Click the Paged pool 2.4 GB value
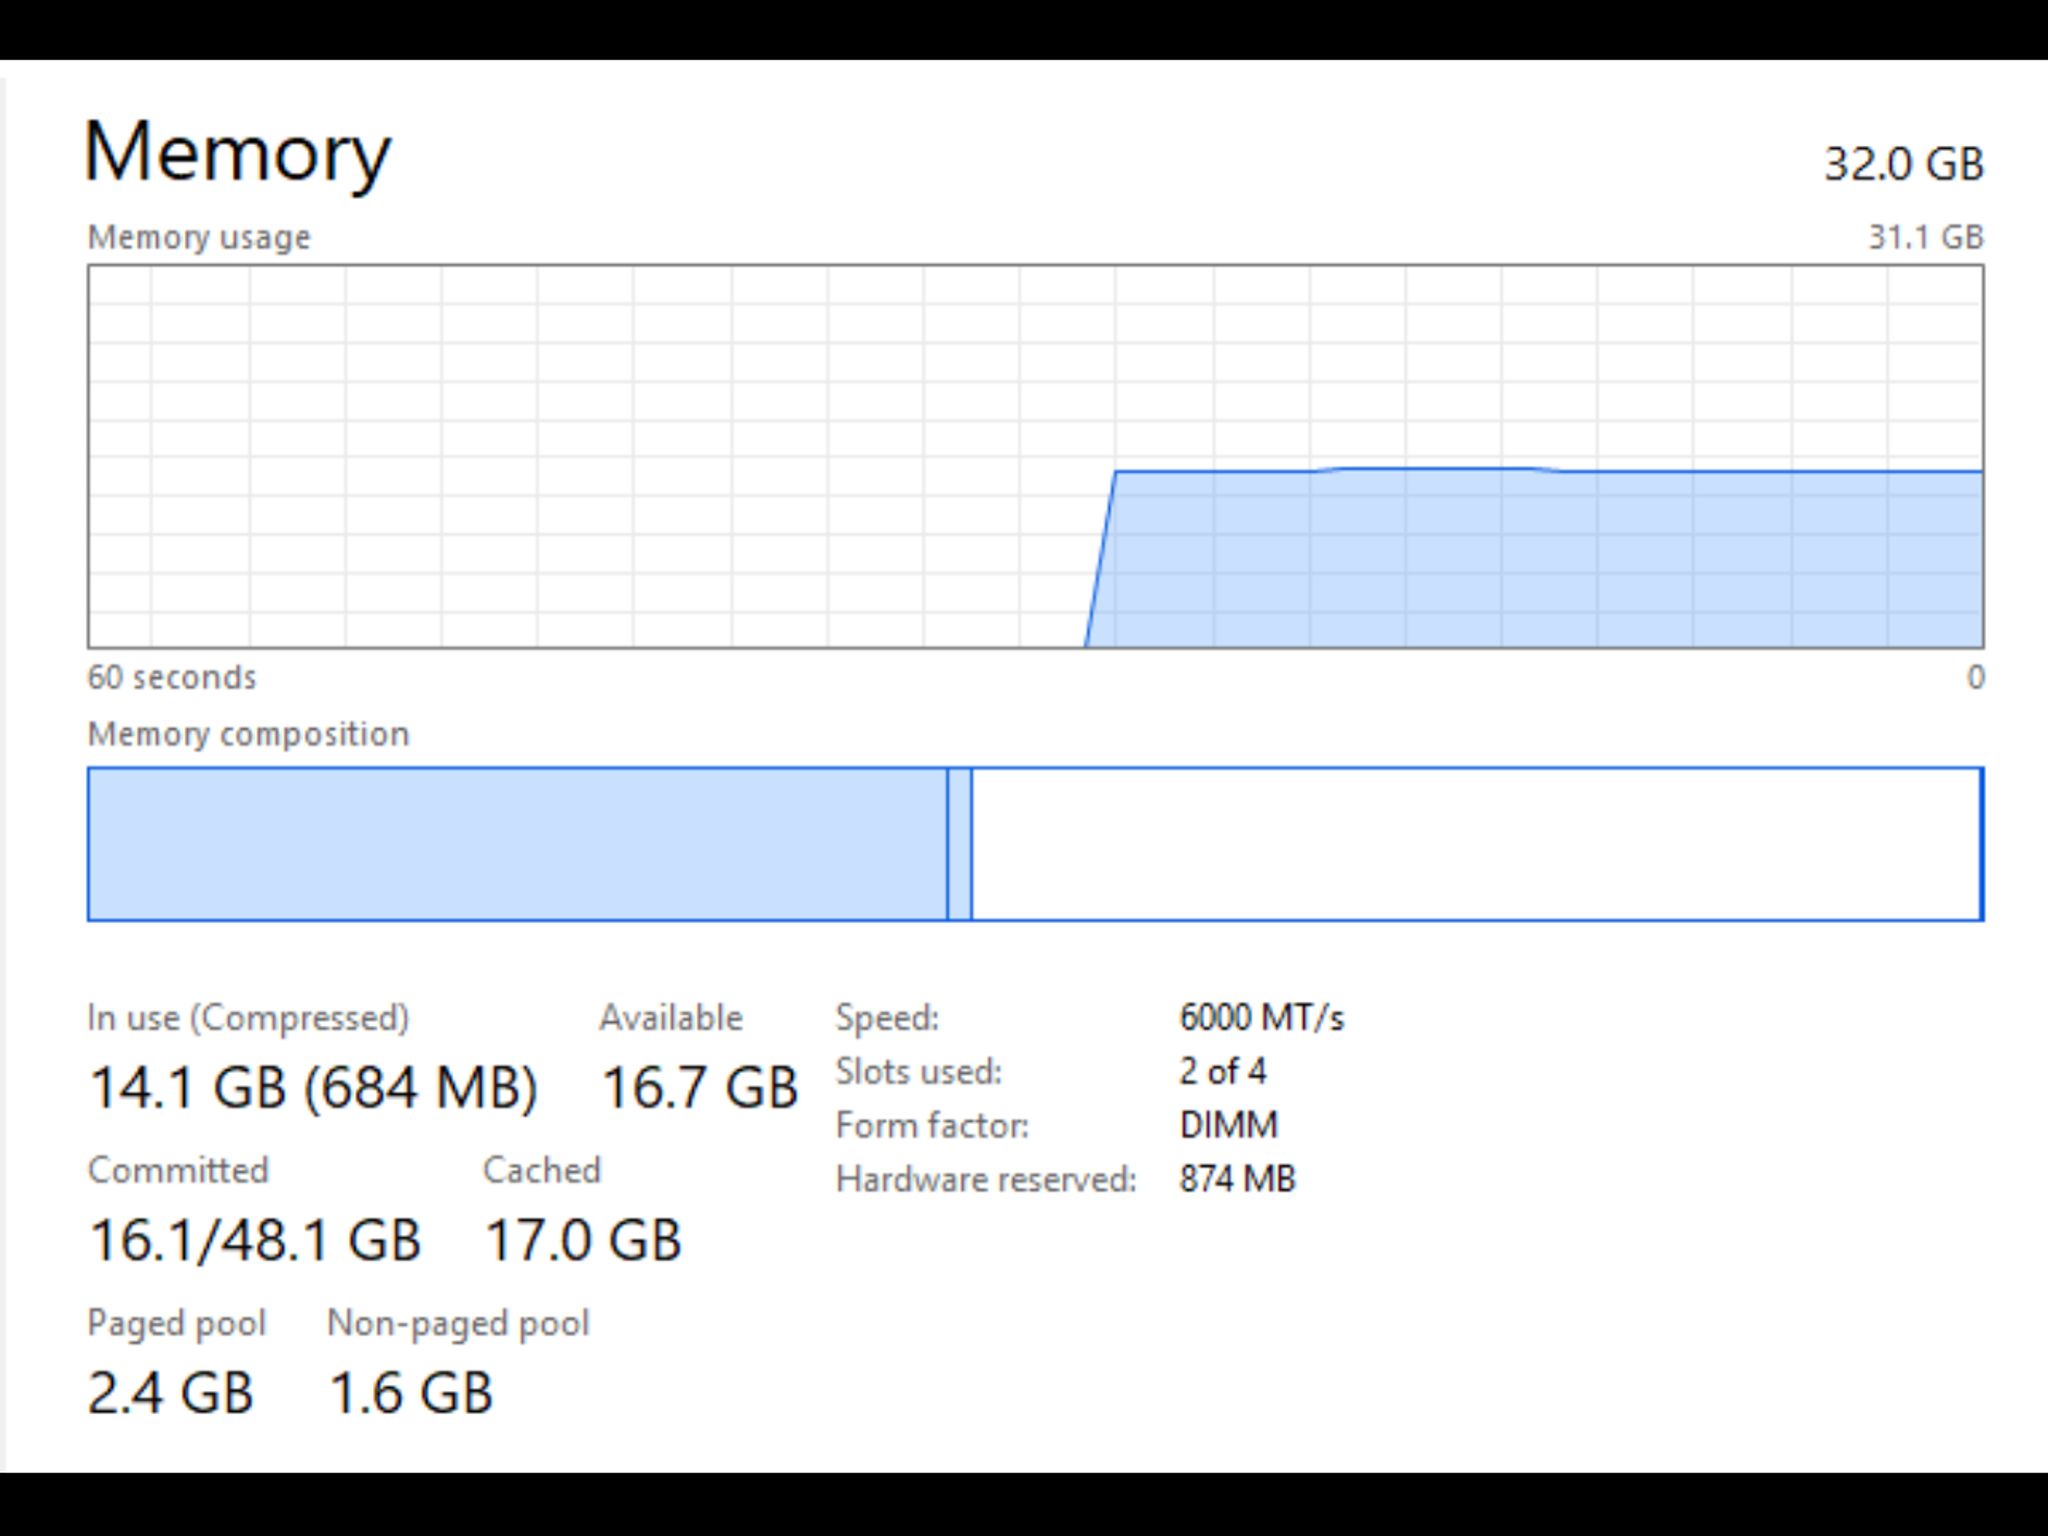 [170, 1393]
